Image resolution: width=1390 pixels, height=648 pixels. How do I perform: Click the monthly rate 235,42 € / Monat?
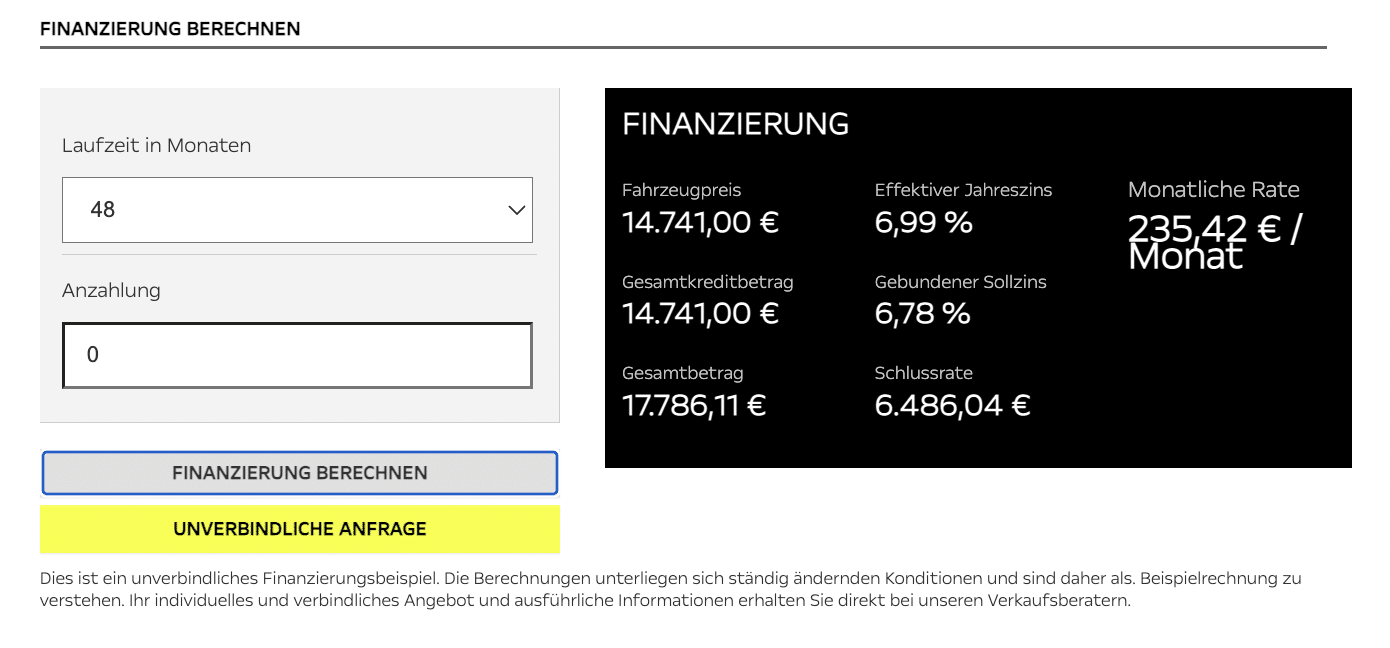click(1216, 242)
